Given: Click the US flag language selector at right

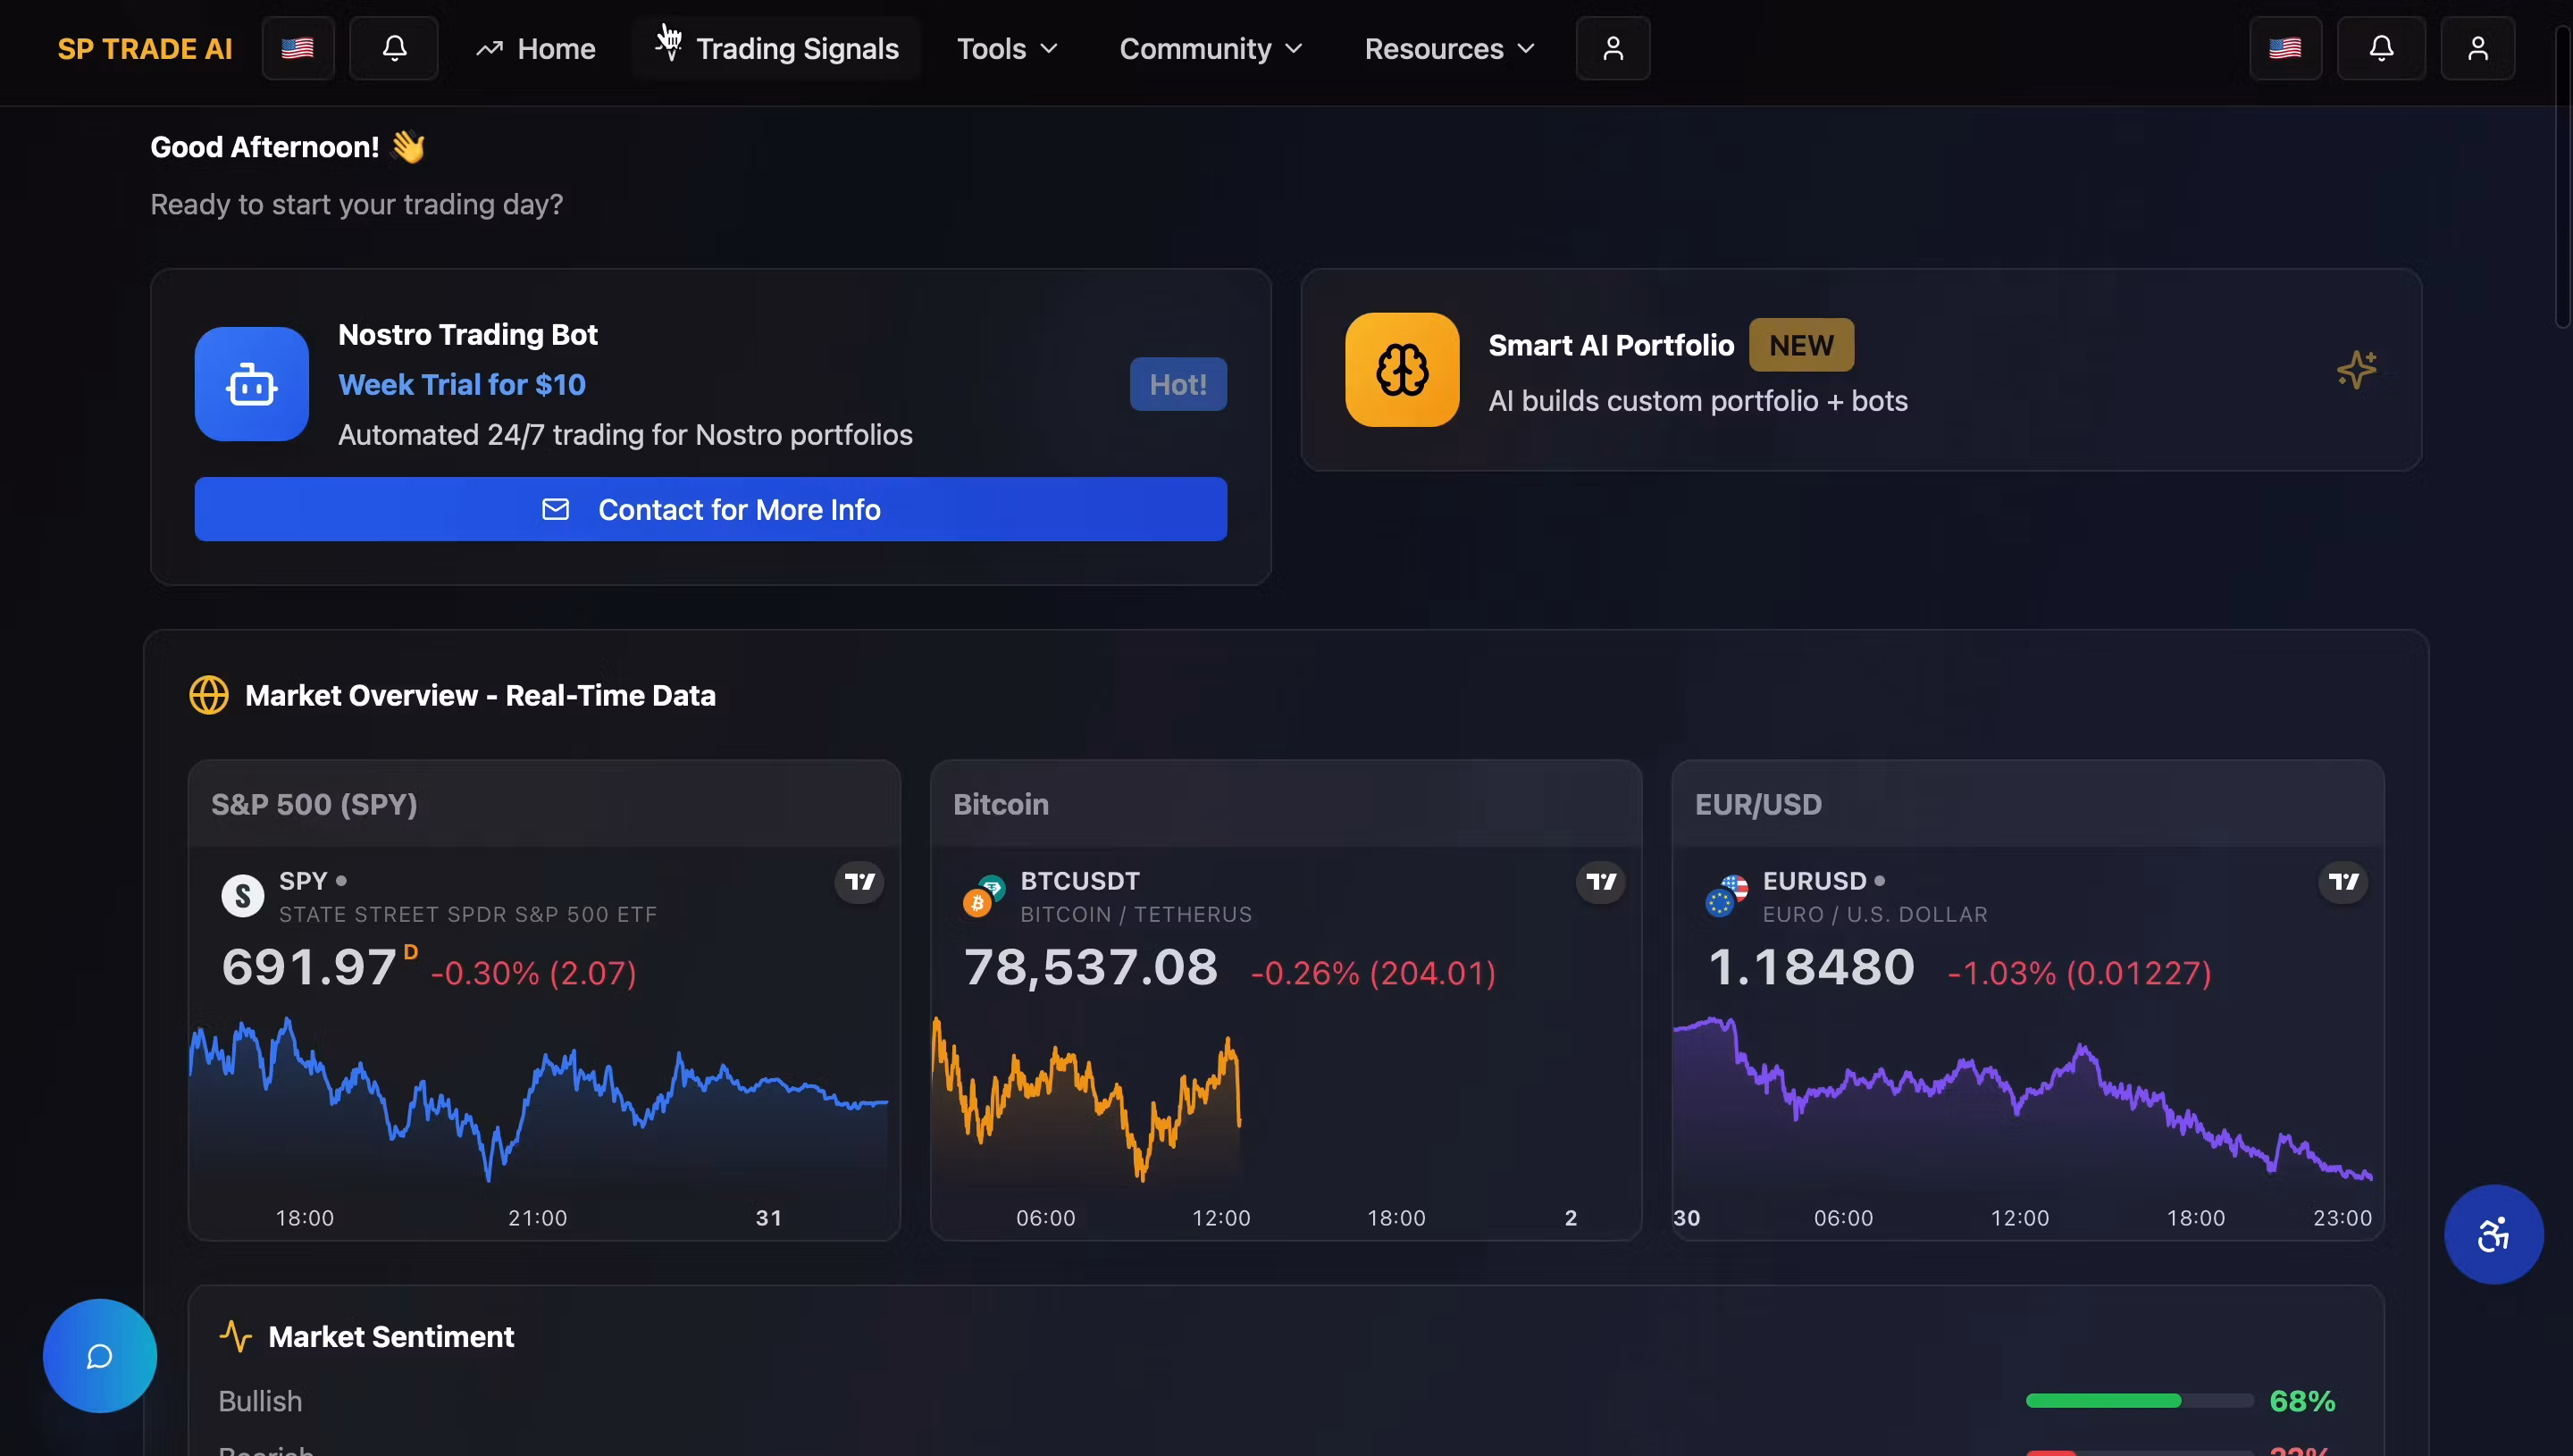Looking at the screenshot, I should pyautogui.click(x=2285, y=48).
